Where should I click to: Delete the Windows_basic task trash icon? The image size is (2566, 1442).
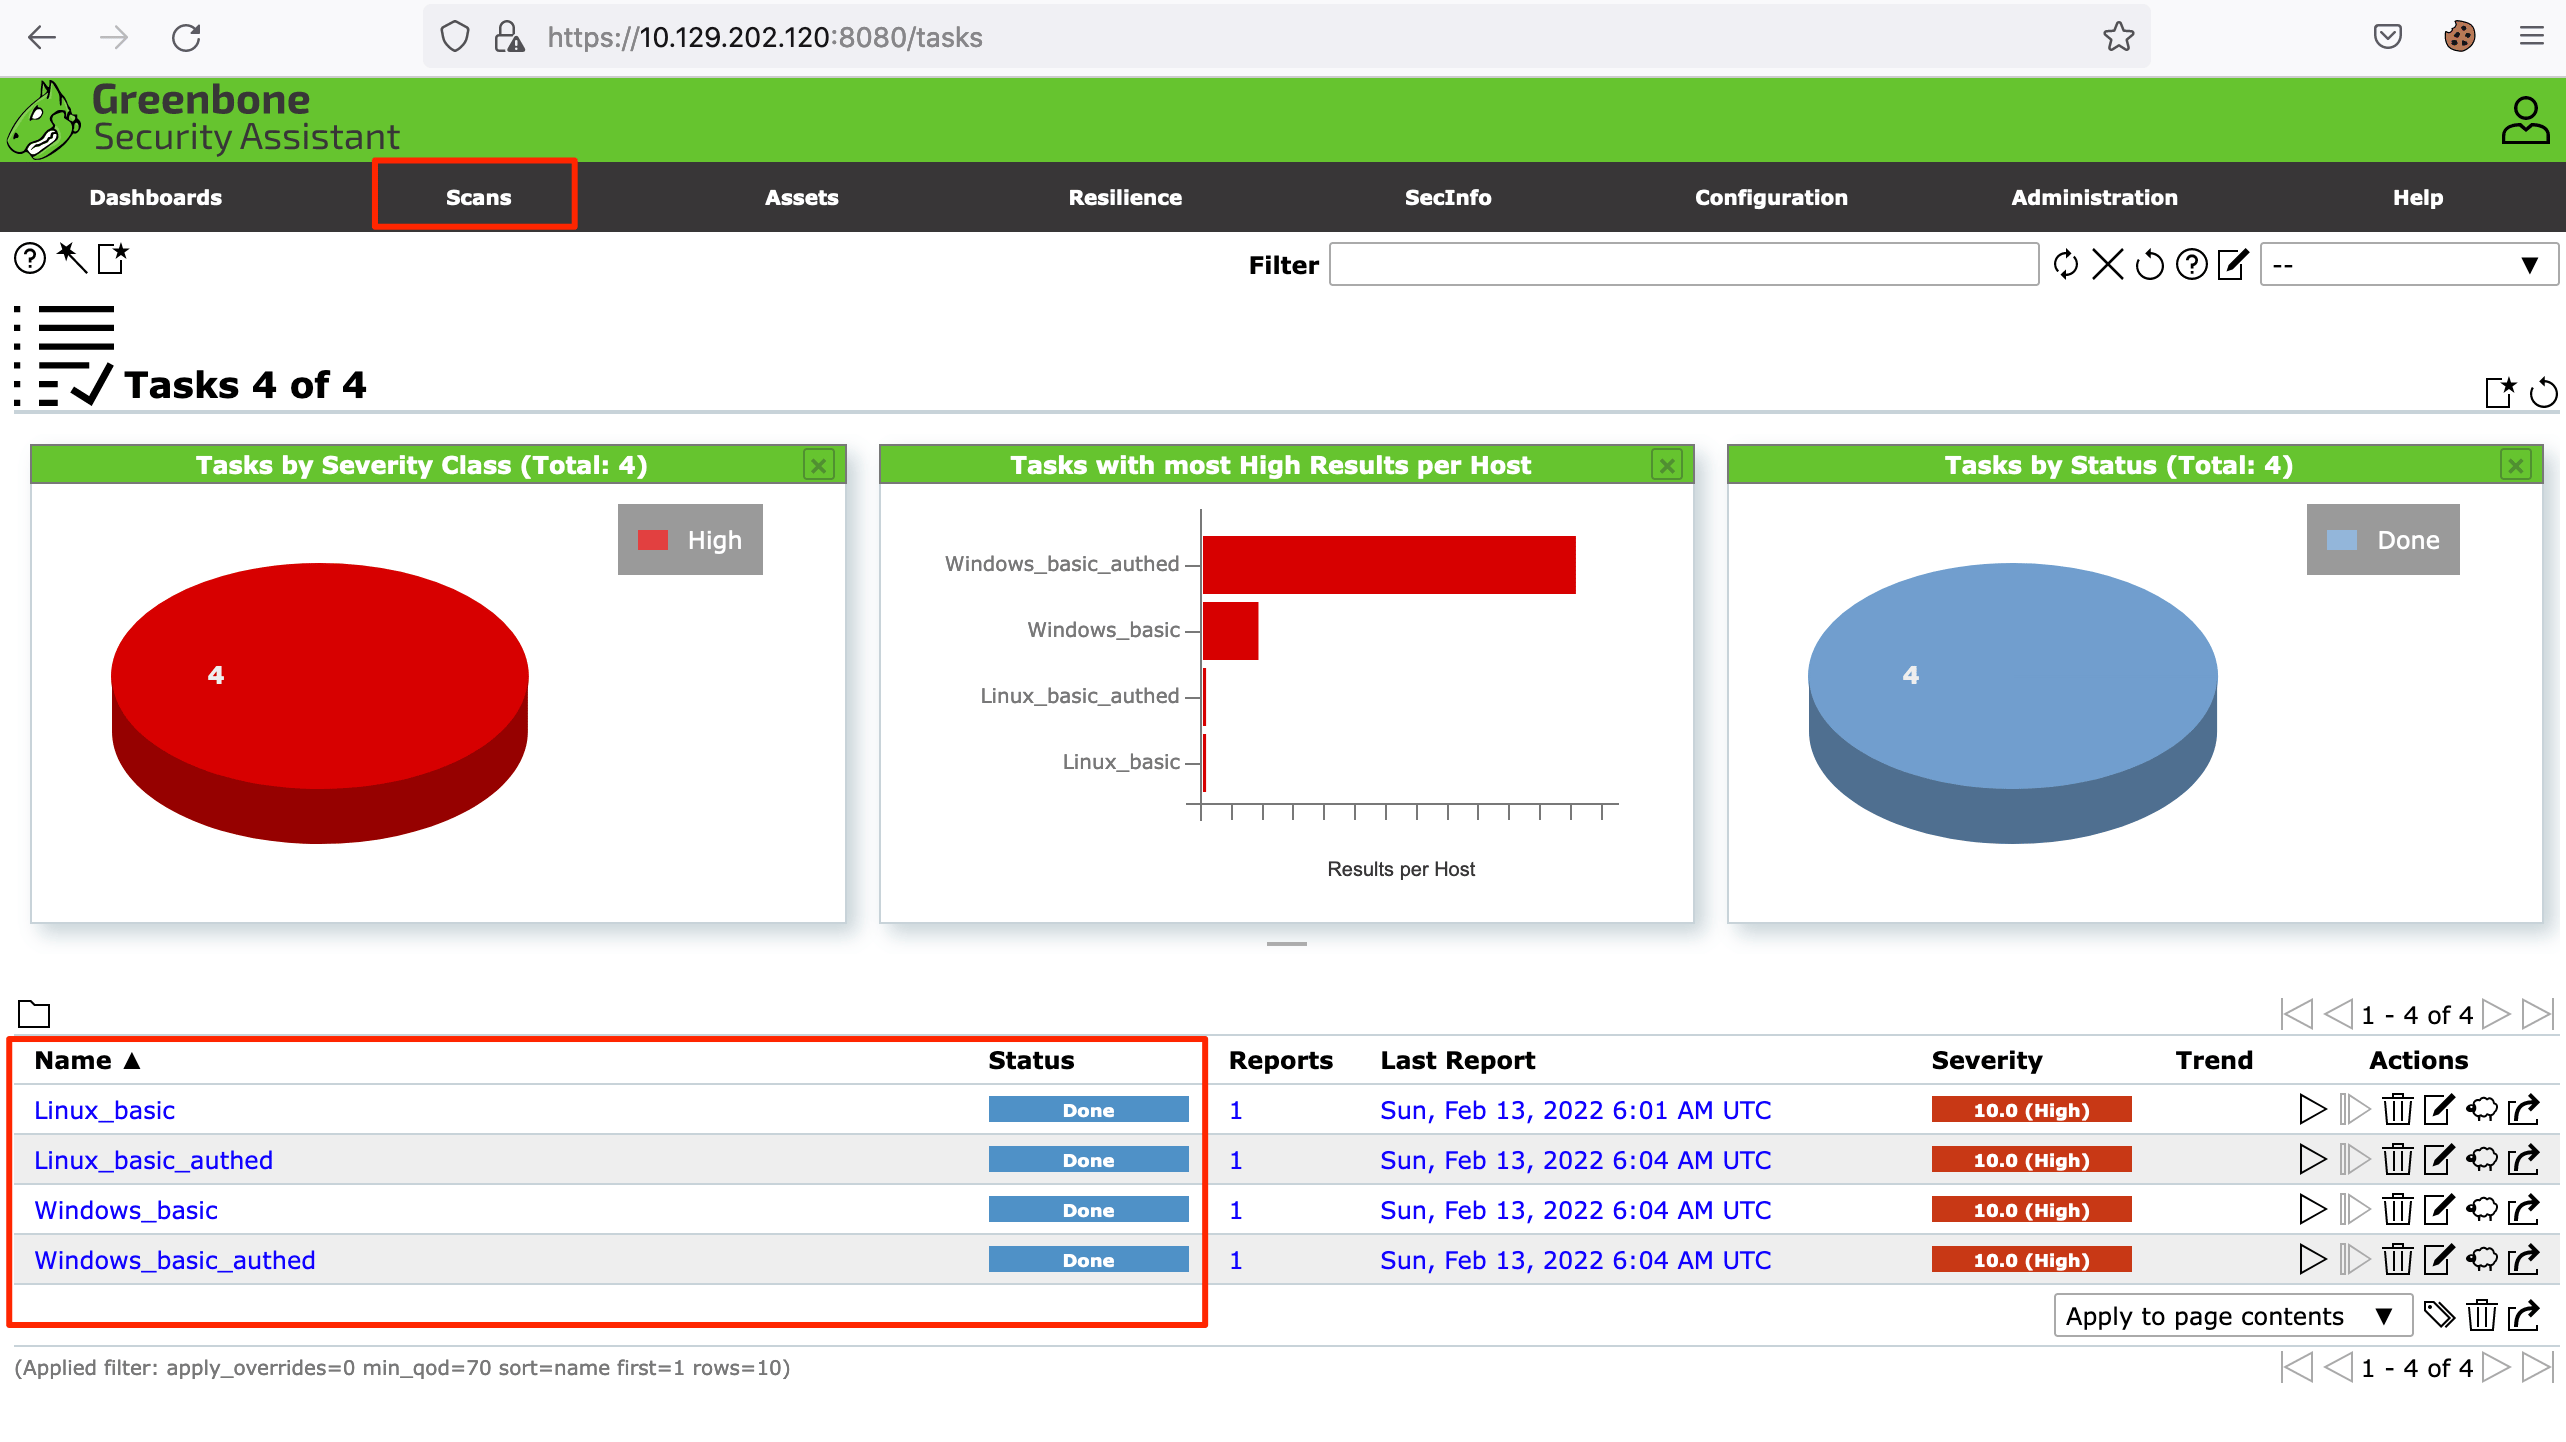pos(2397,1209)
